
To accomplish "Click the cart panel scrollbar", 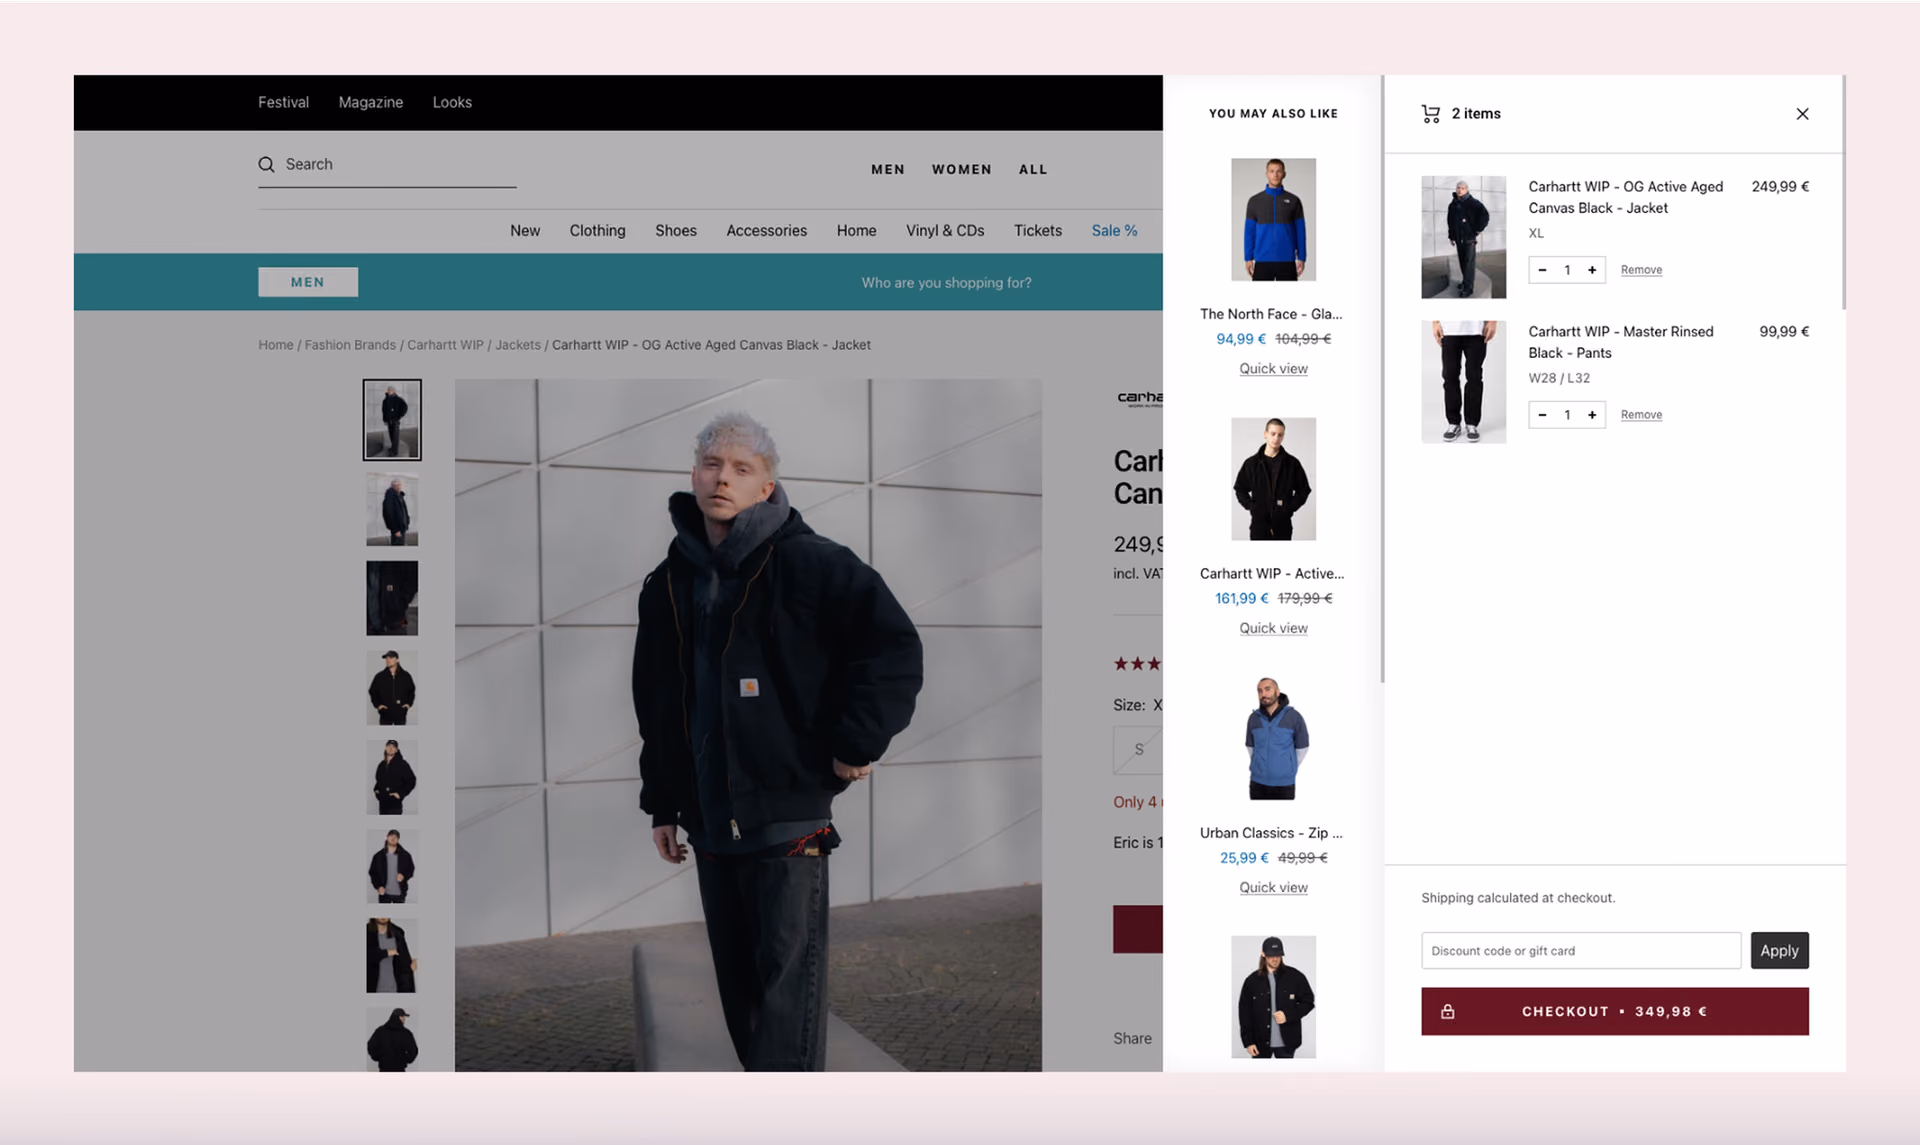I will pyautogui.click(x=1843, y=193).
